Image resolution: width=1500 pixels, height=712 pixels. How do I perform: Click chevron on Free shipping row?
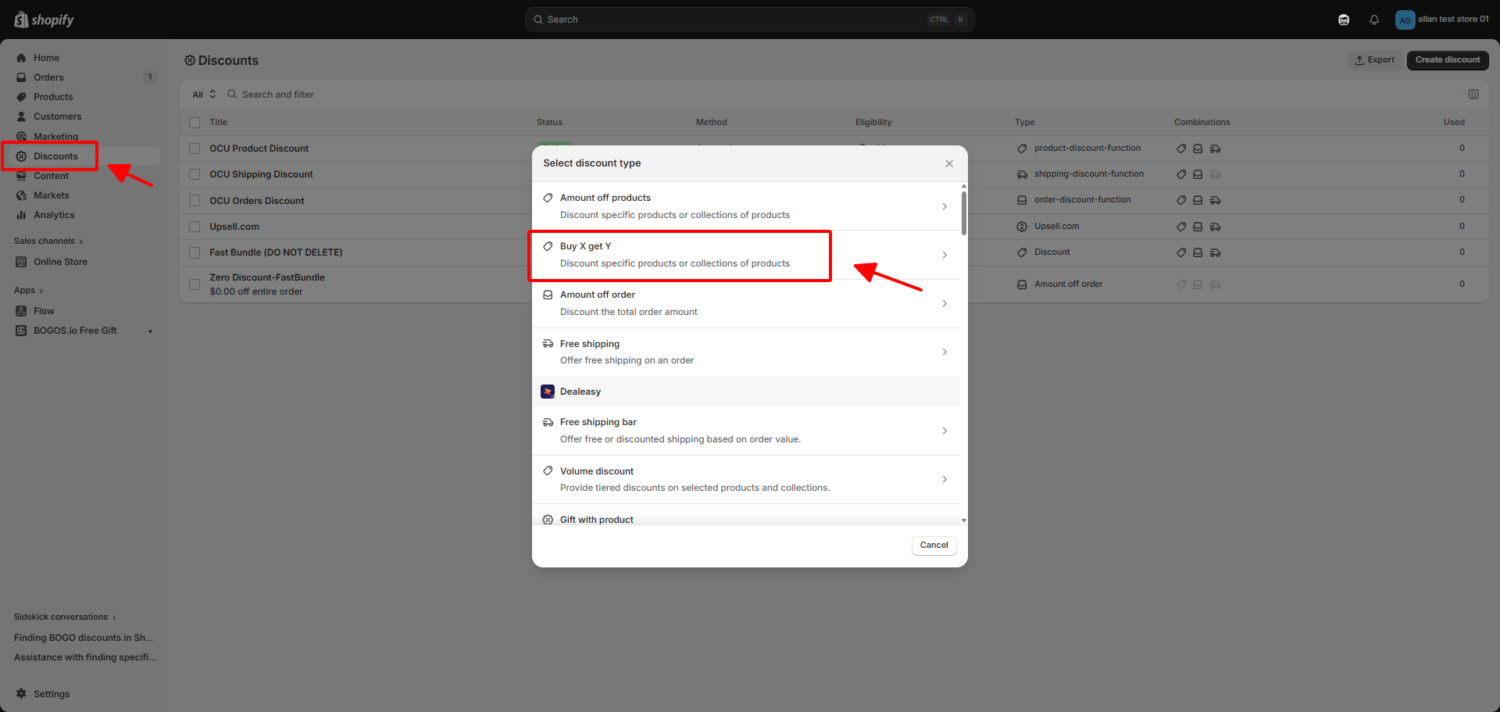click(x=944, y=352)
